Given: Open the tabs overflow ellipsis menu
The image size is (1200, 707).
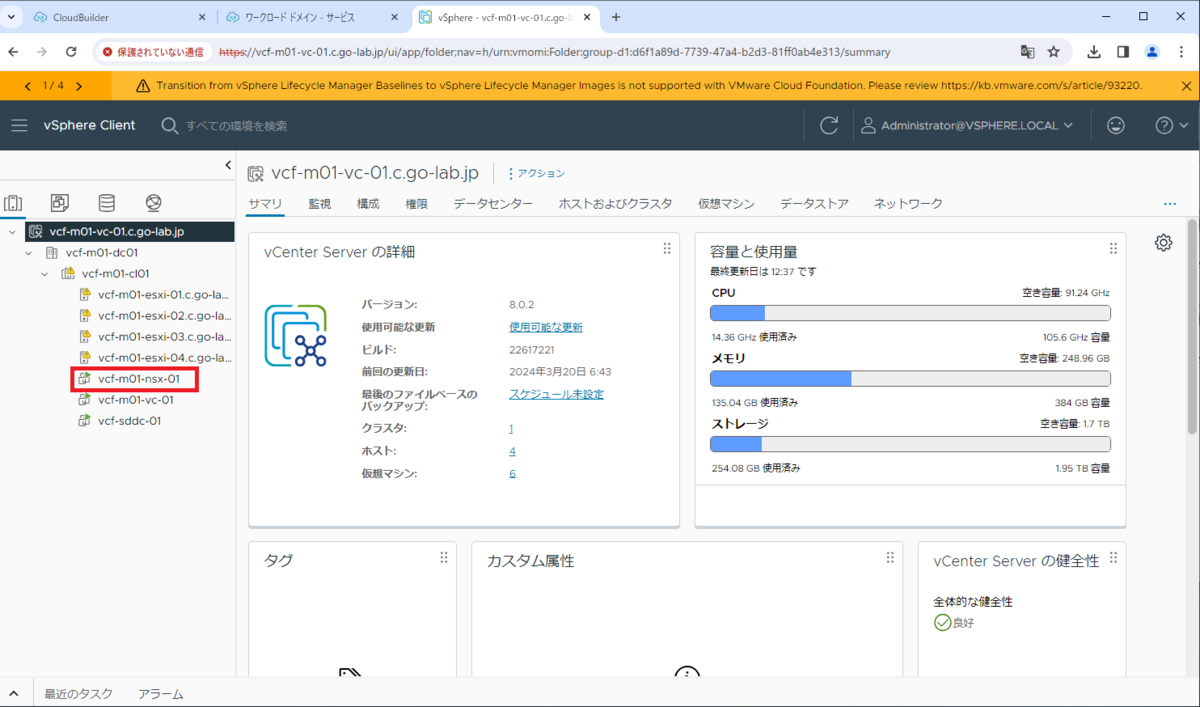Looking at the screenshot, I should click(1170, 204).
